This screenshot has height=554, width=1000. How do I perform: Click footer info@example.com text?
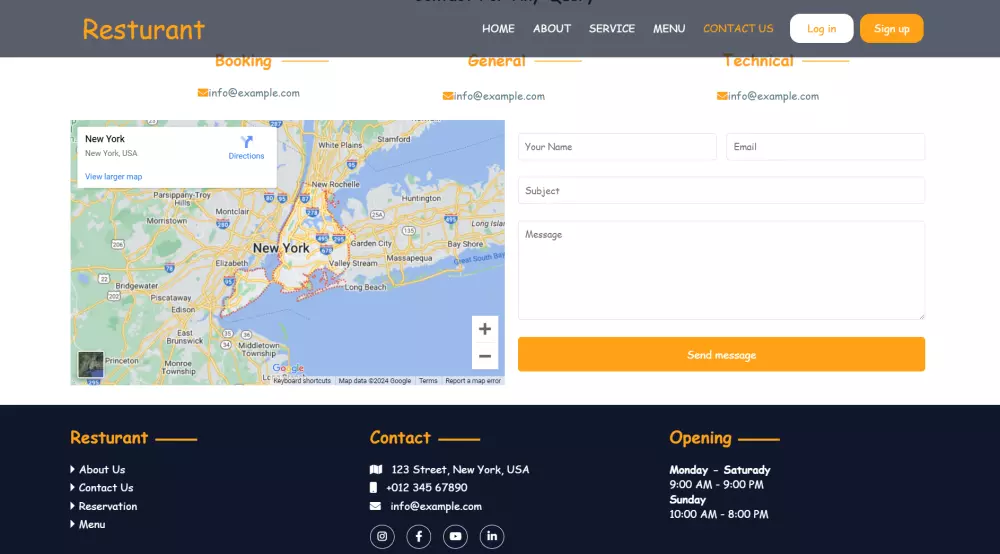[436, 506]
